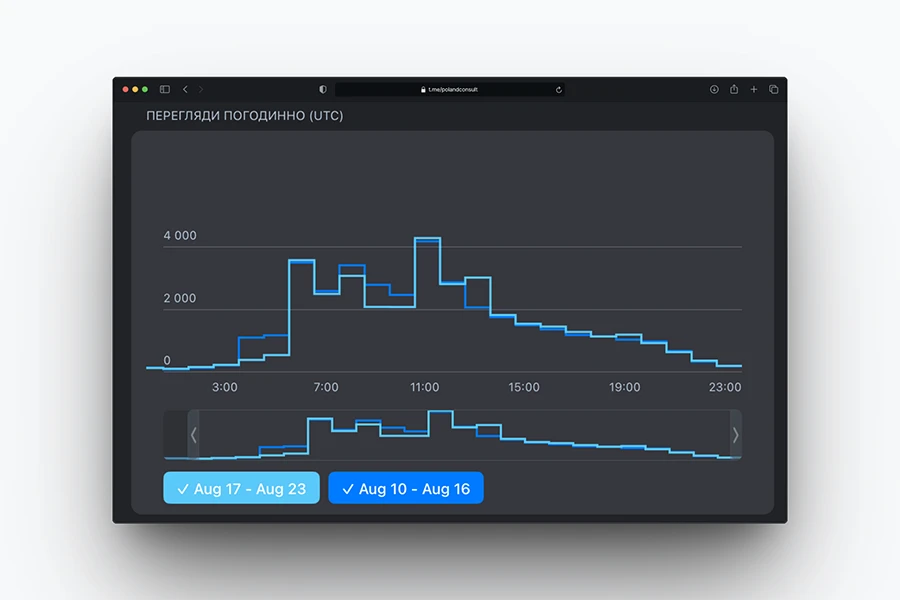Image resolution: width=900 pixels, height=600 pixels.
Task: Toggle the Aug 17 - Aug 23 series
Action: tap(241, 488)
